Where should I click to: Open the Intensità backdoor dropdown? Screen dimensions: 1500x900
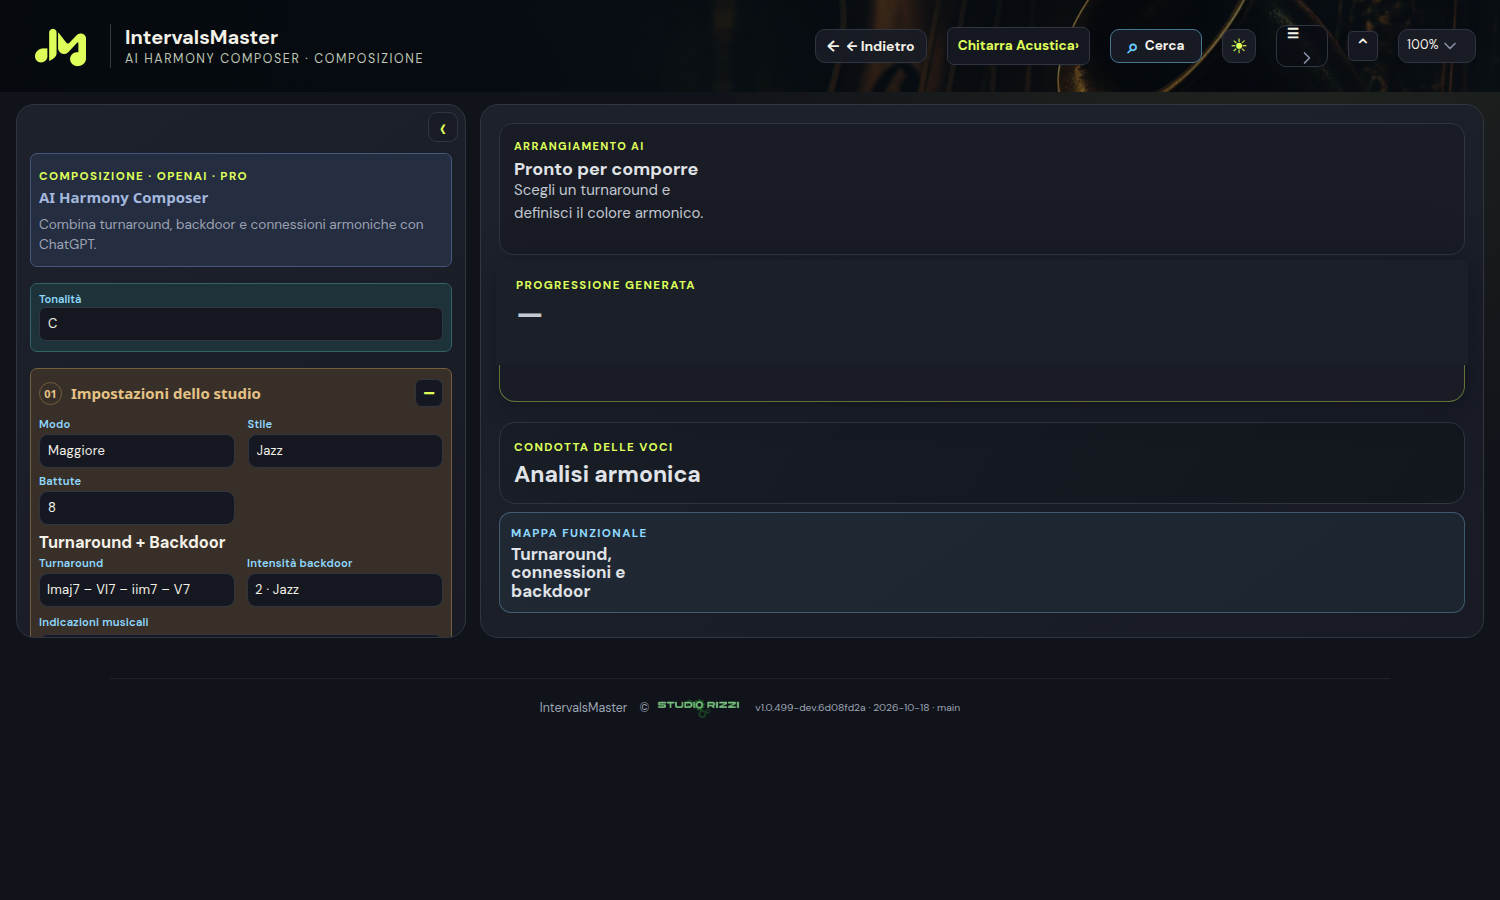pyautogui.click(x=345, y=590)
